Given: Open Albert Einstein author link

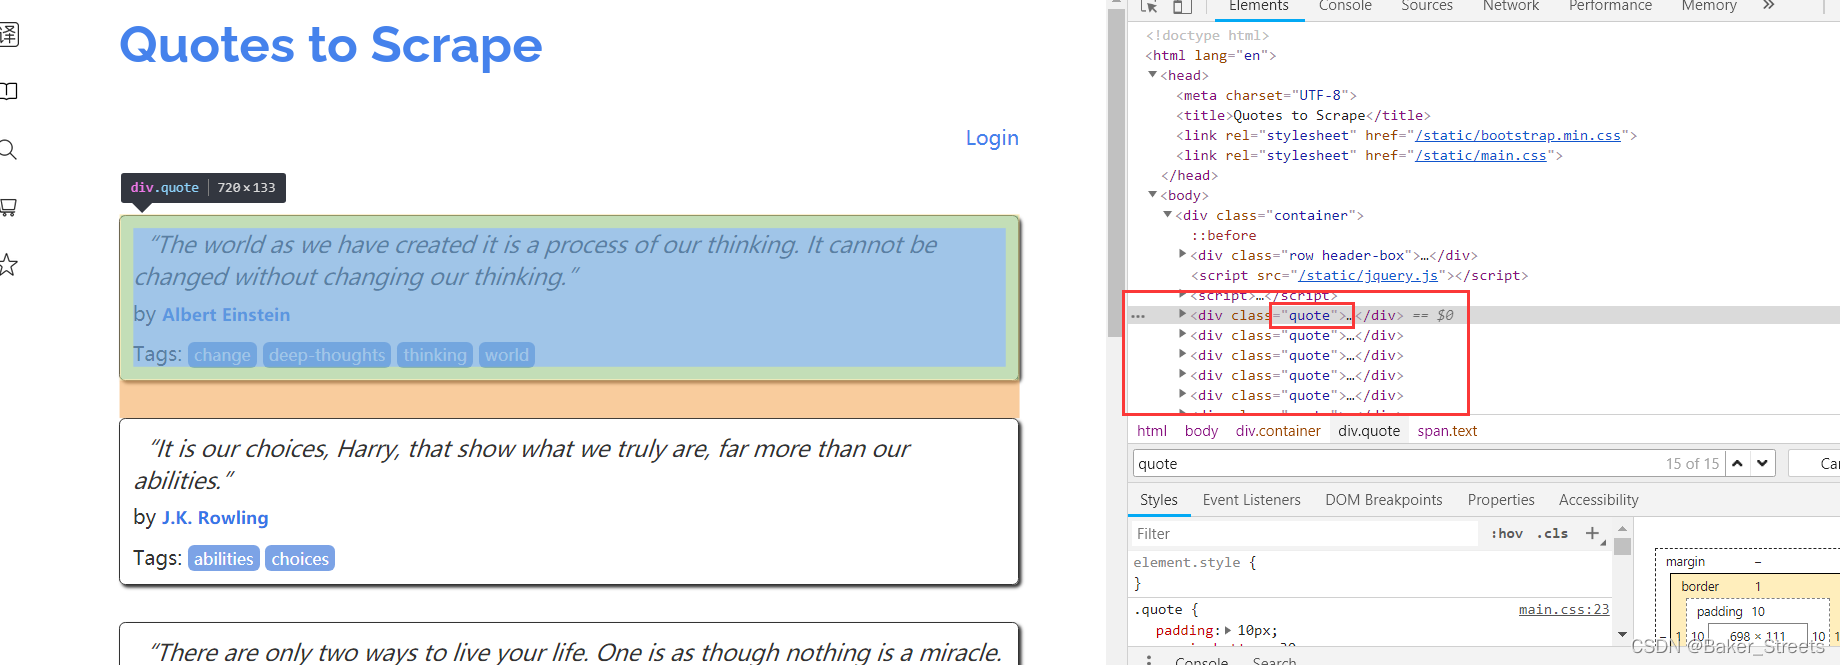Looking at the screenshot, I should [226, 315].
